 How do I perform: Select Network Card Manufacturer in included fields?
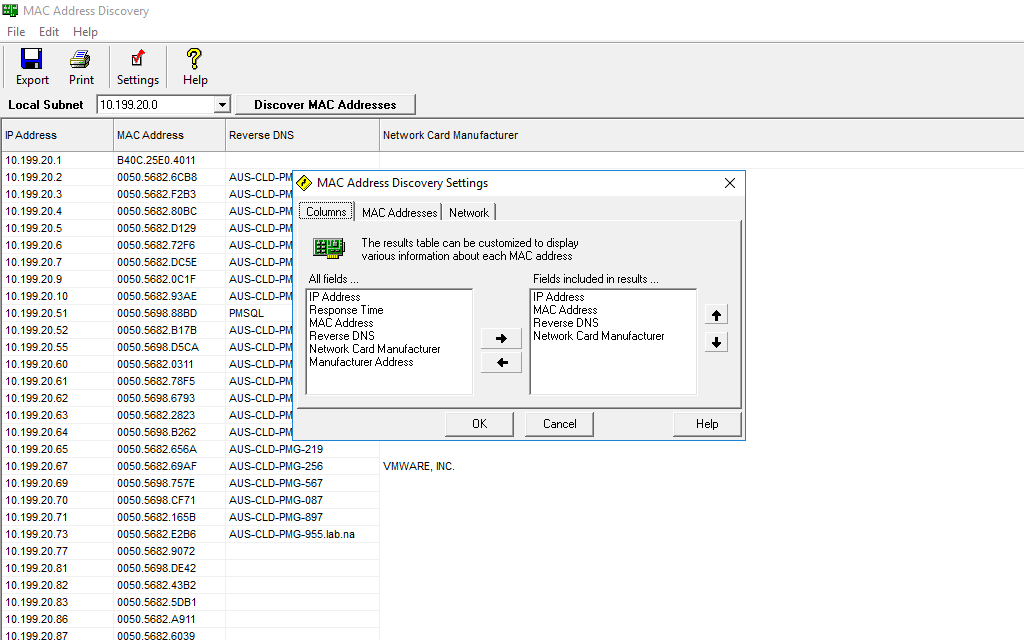pyautogui.click(x=598, y=336)
